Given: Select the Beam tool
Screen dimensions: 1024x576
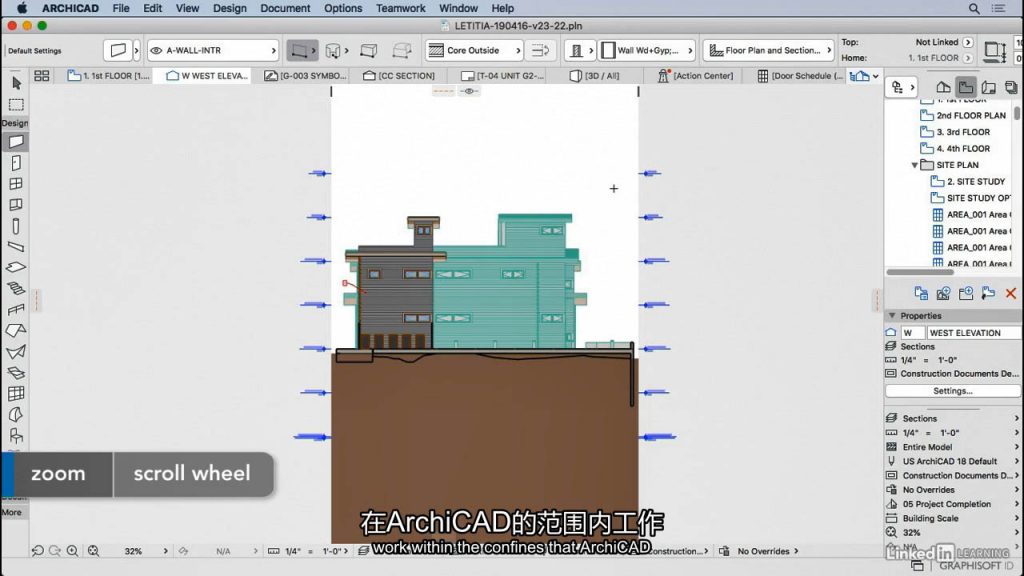Looking at the screenshot, I should pyautogui.click(x=16, y=247).
